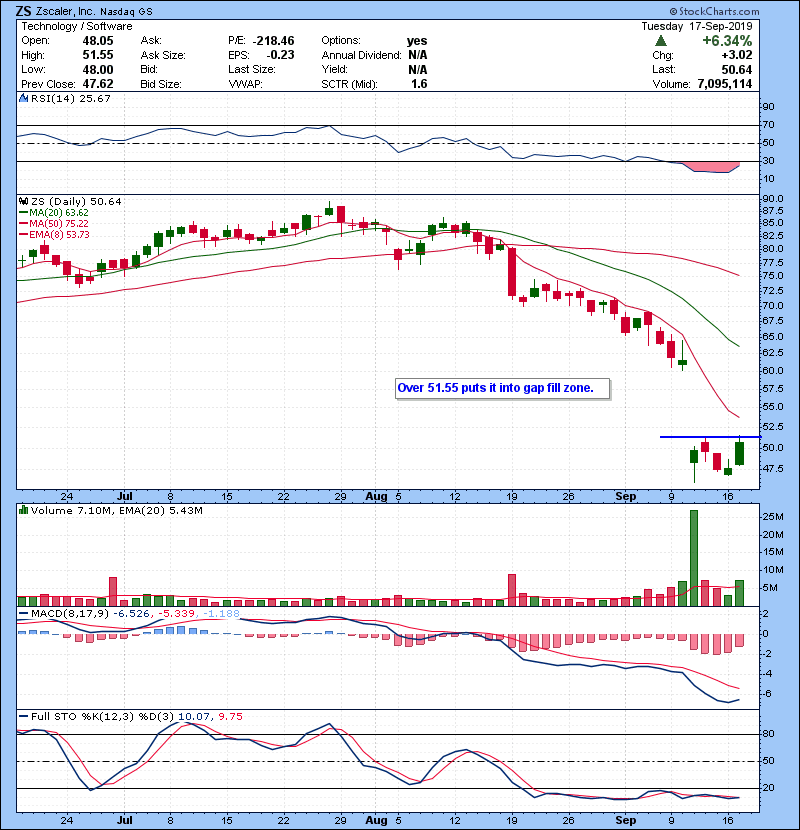Image resolution: width=800 pixels, height=830 pixels.
Task: Click the P/E value -218.46
Action: [x=273, y=41]
